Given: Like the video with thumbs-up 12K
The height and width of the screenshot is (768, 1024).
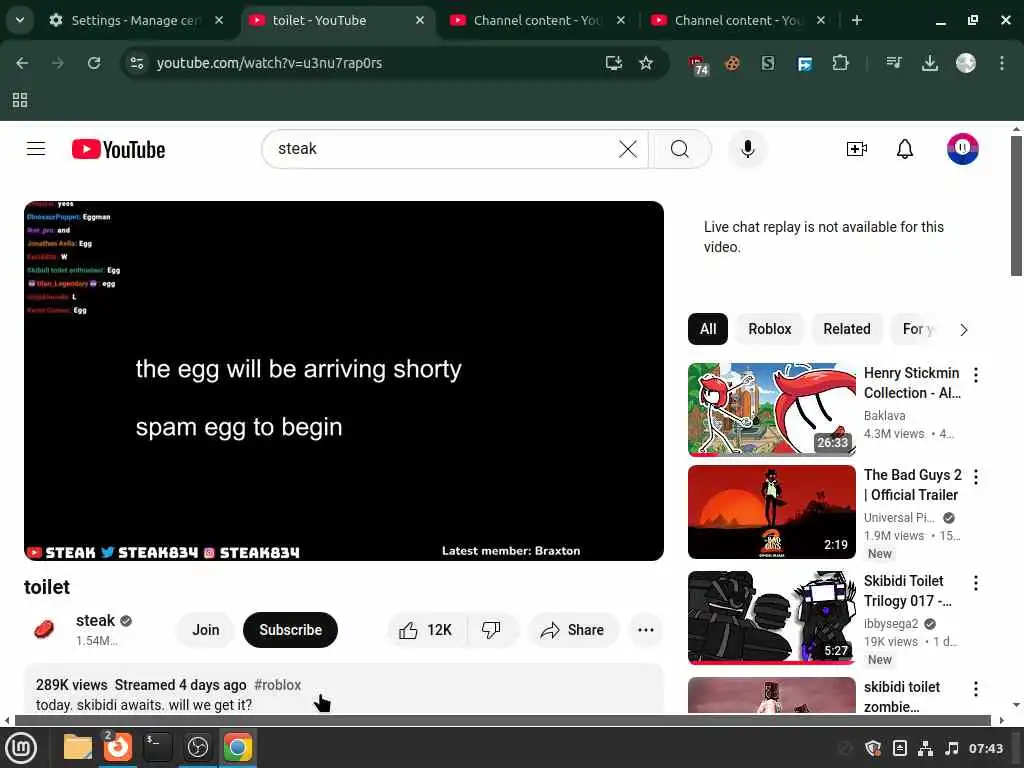Looking at the screenshot, I should coord(427,630).
